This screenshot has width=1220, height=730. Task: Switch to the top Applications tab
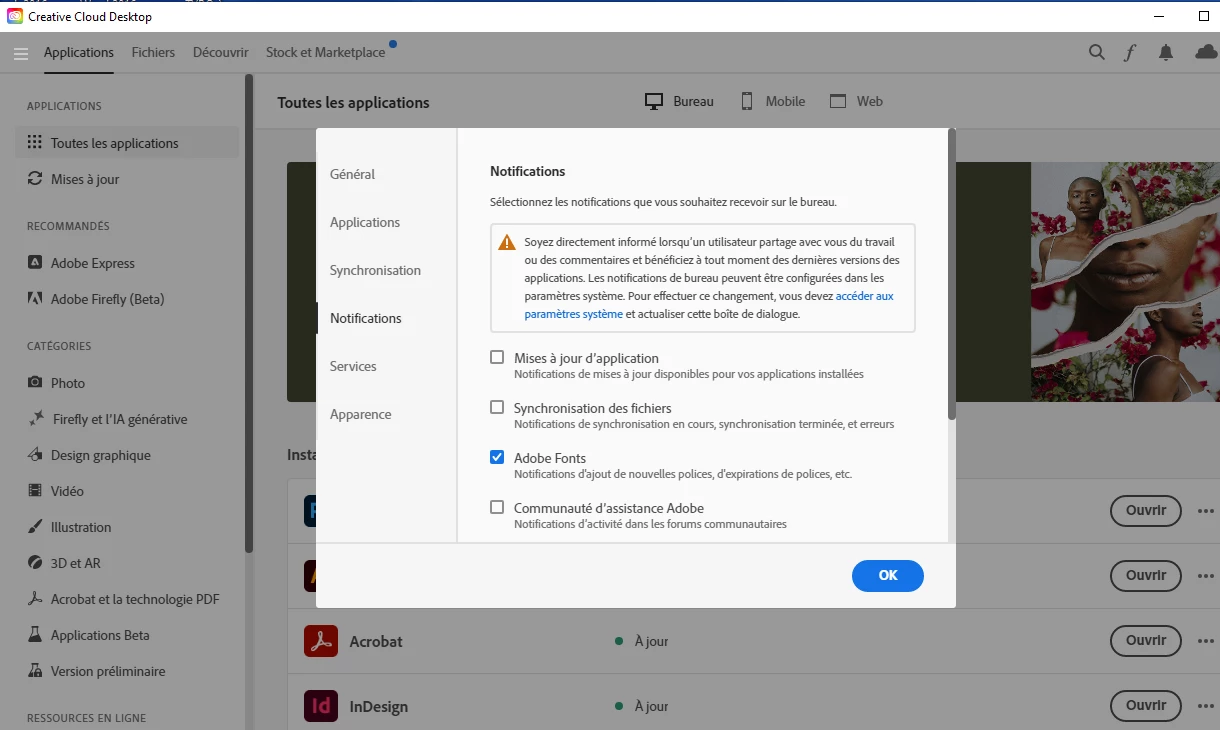[79, 52]
